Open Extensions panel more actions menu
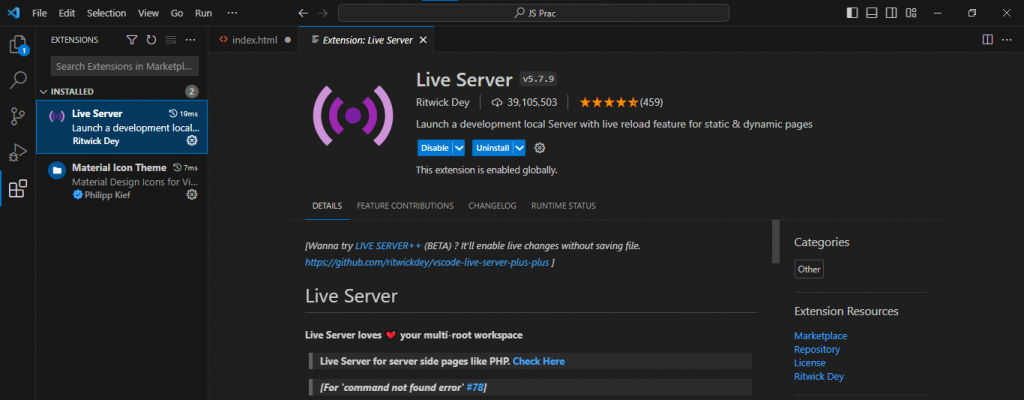This screenshot has width=1024, height=400. point(191,40)
